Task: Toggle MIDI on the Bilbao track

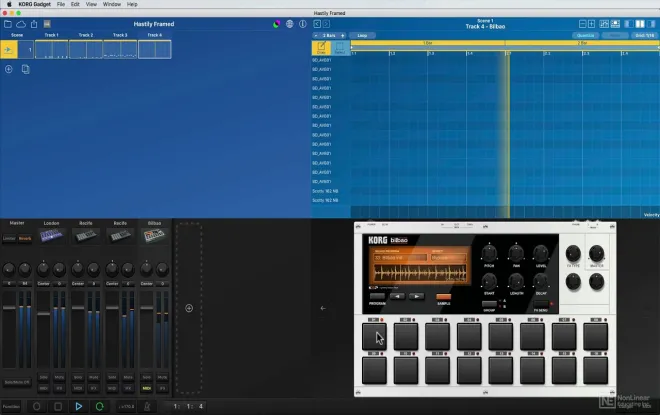Action: [146, 388]
